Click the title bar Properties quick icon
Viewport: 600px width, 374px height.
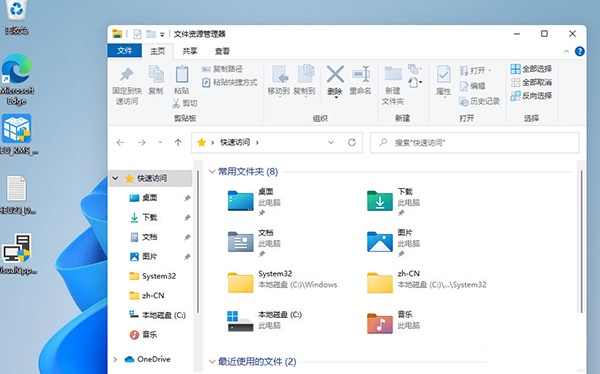click(x=137, y=34)
